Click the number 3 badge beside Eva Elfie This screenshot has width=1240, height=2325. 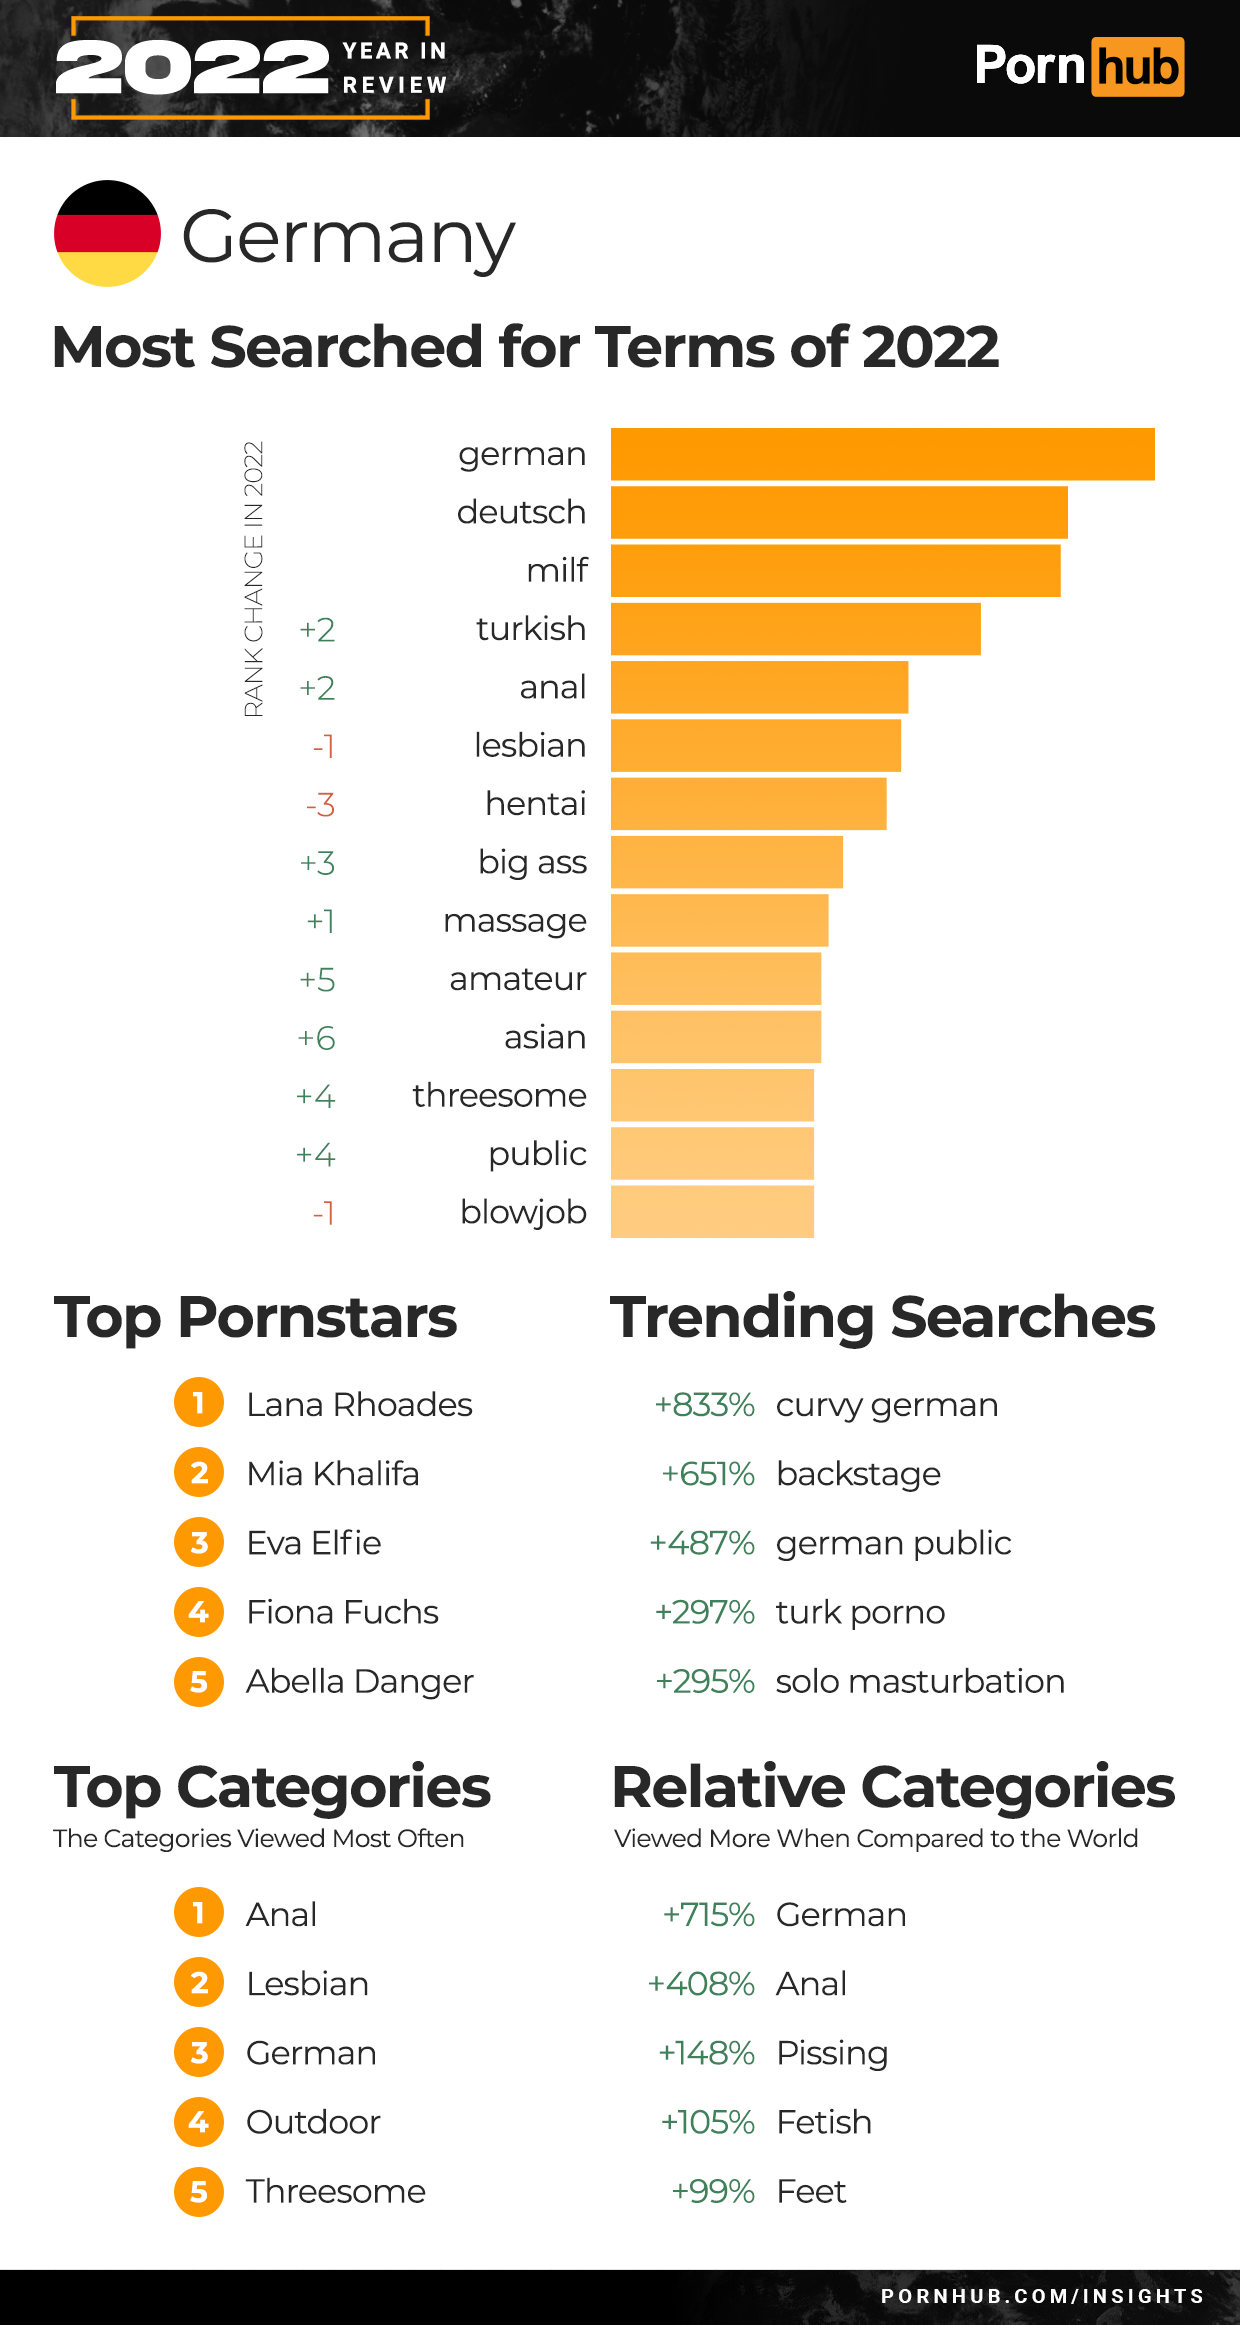pyautogui.click(x=199, y=1542)
